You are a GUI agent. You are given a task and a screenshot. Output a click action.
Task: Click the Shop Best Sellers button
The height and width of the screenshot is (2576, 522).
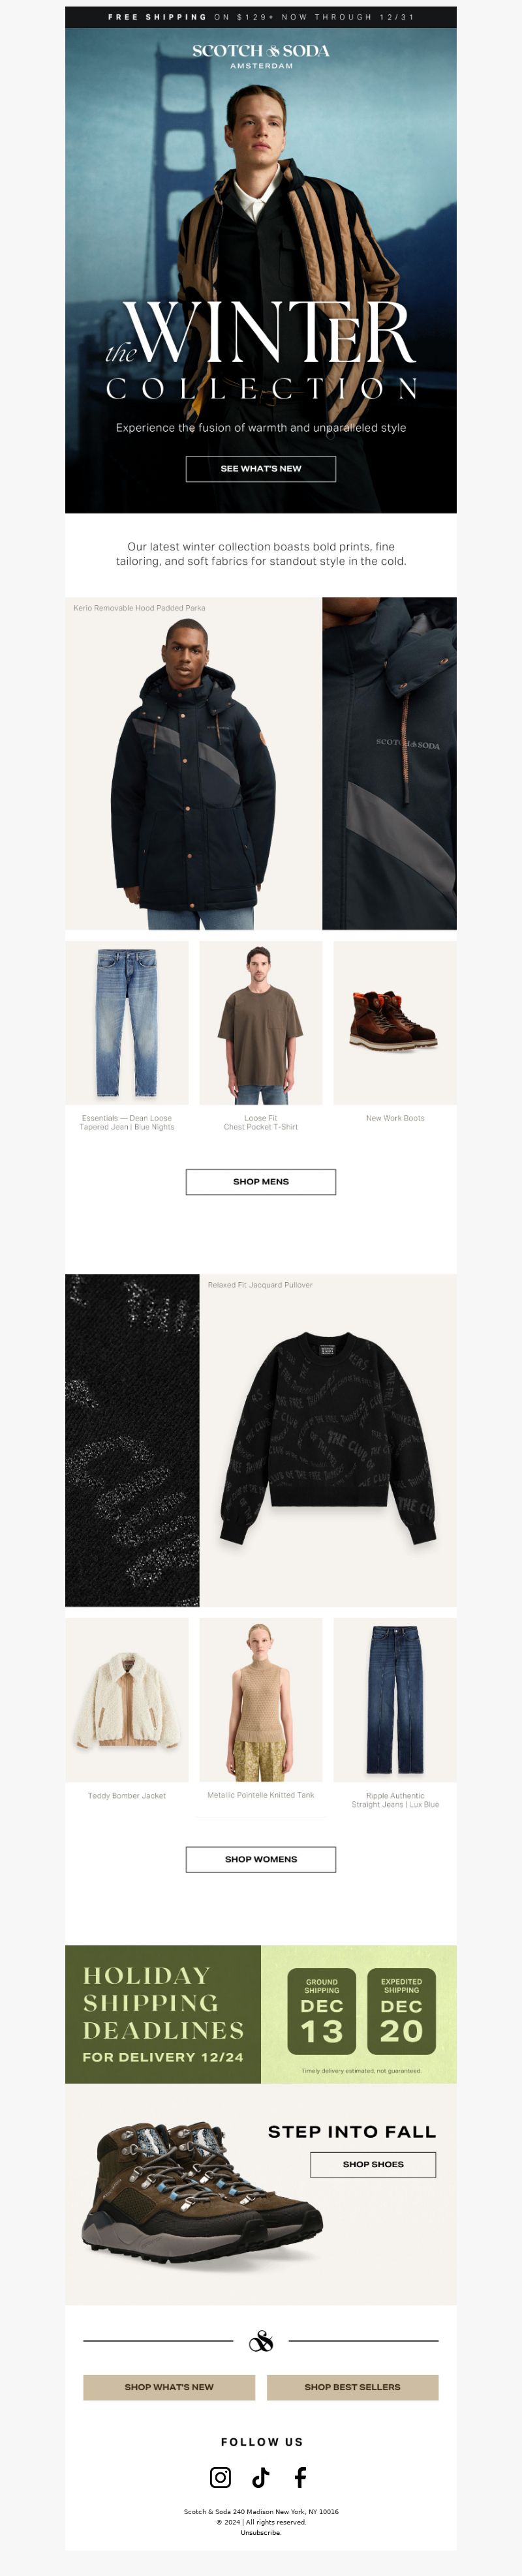pyautogui.click(x=352, y=2386)
